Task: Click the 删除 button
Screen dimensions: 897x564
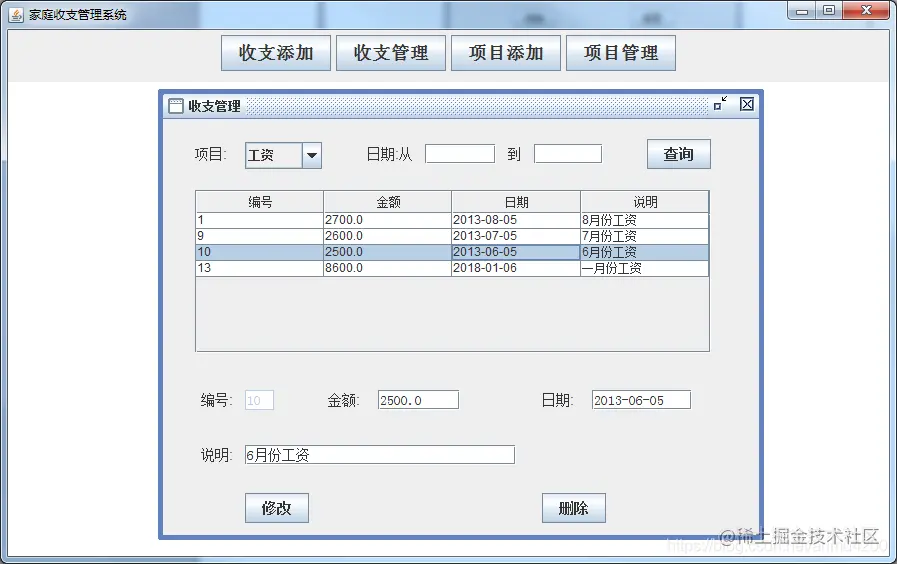Action: tap(574, 508)
